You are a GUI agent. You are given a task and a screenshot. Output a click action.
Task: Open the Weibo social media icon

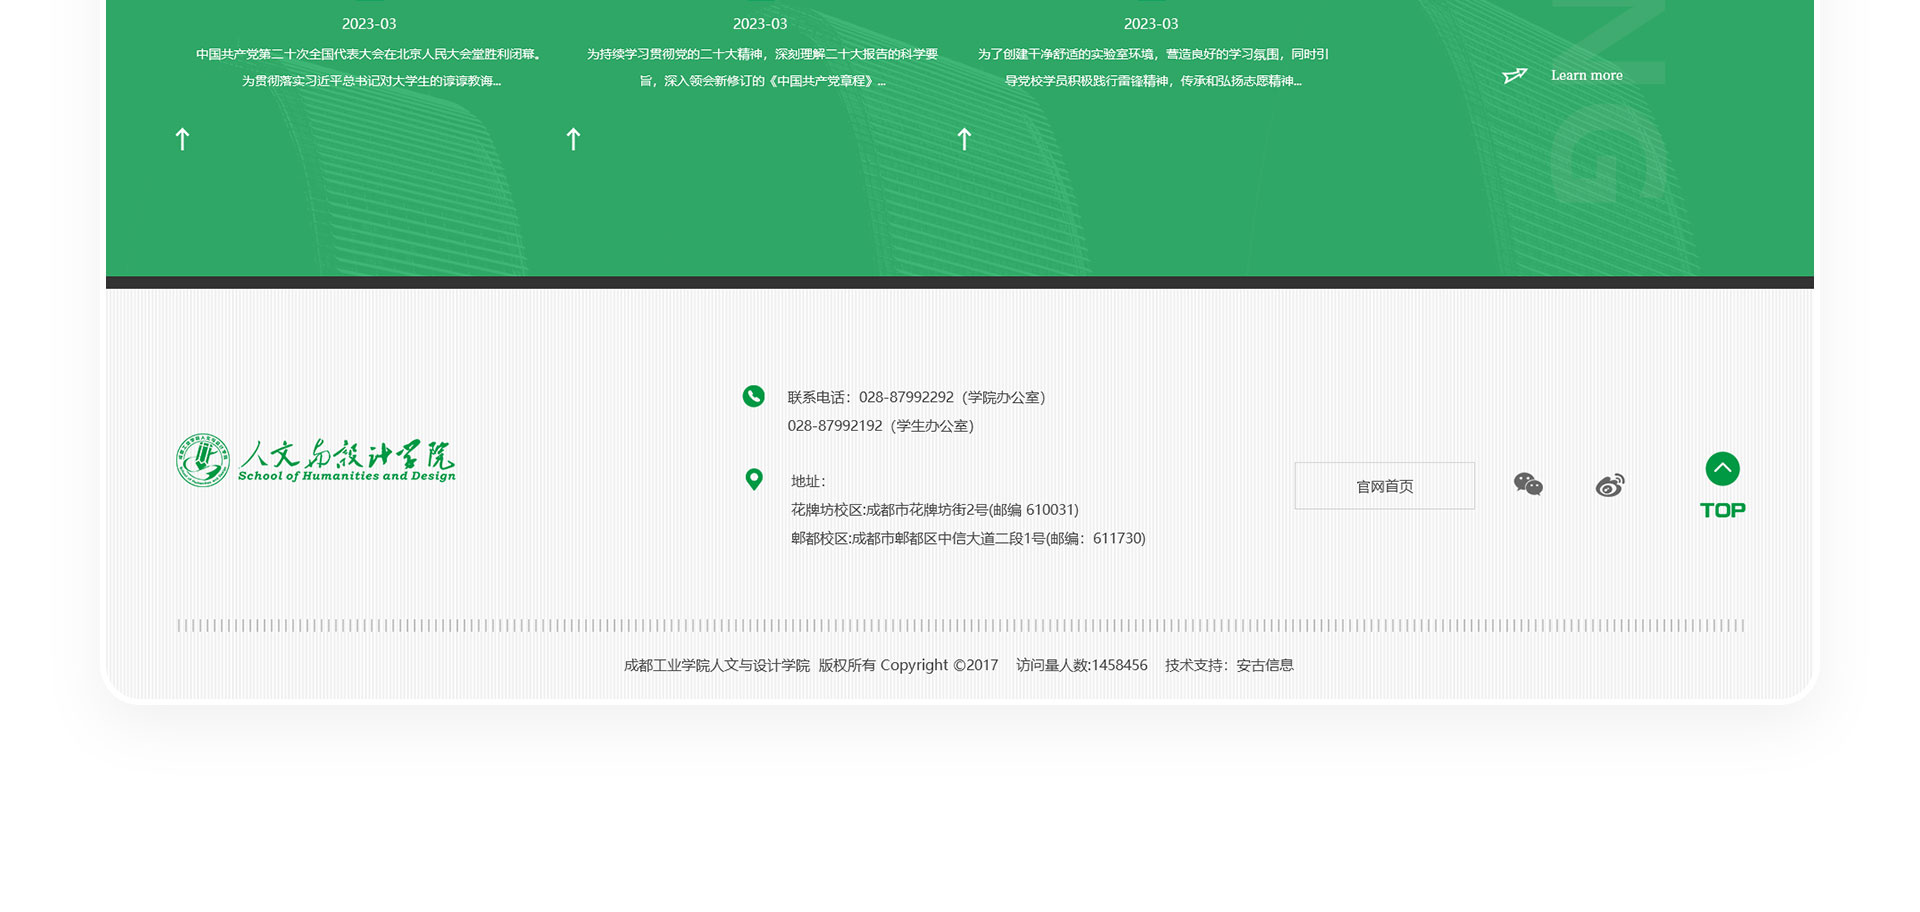pyautogui.click(x=1609, y=486)
